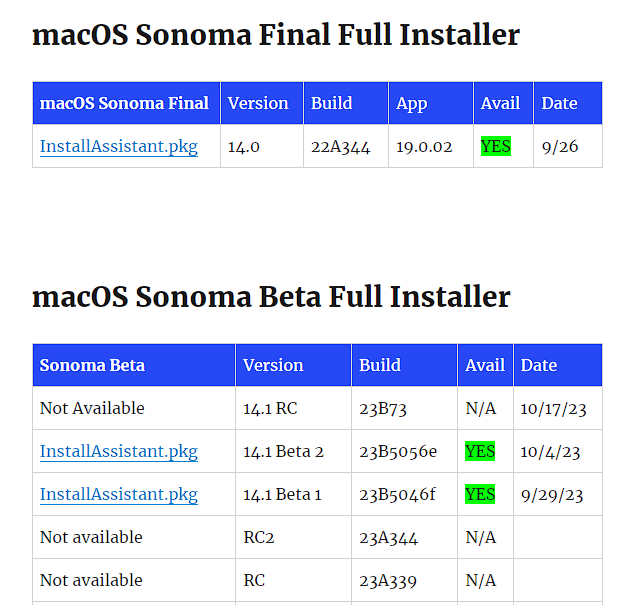This screenshot has height=605, width=642.
Task: Click the Version header in Beta table
Action: [x=273, y=365]
